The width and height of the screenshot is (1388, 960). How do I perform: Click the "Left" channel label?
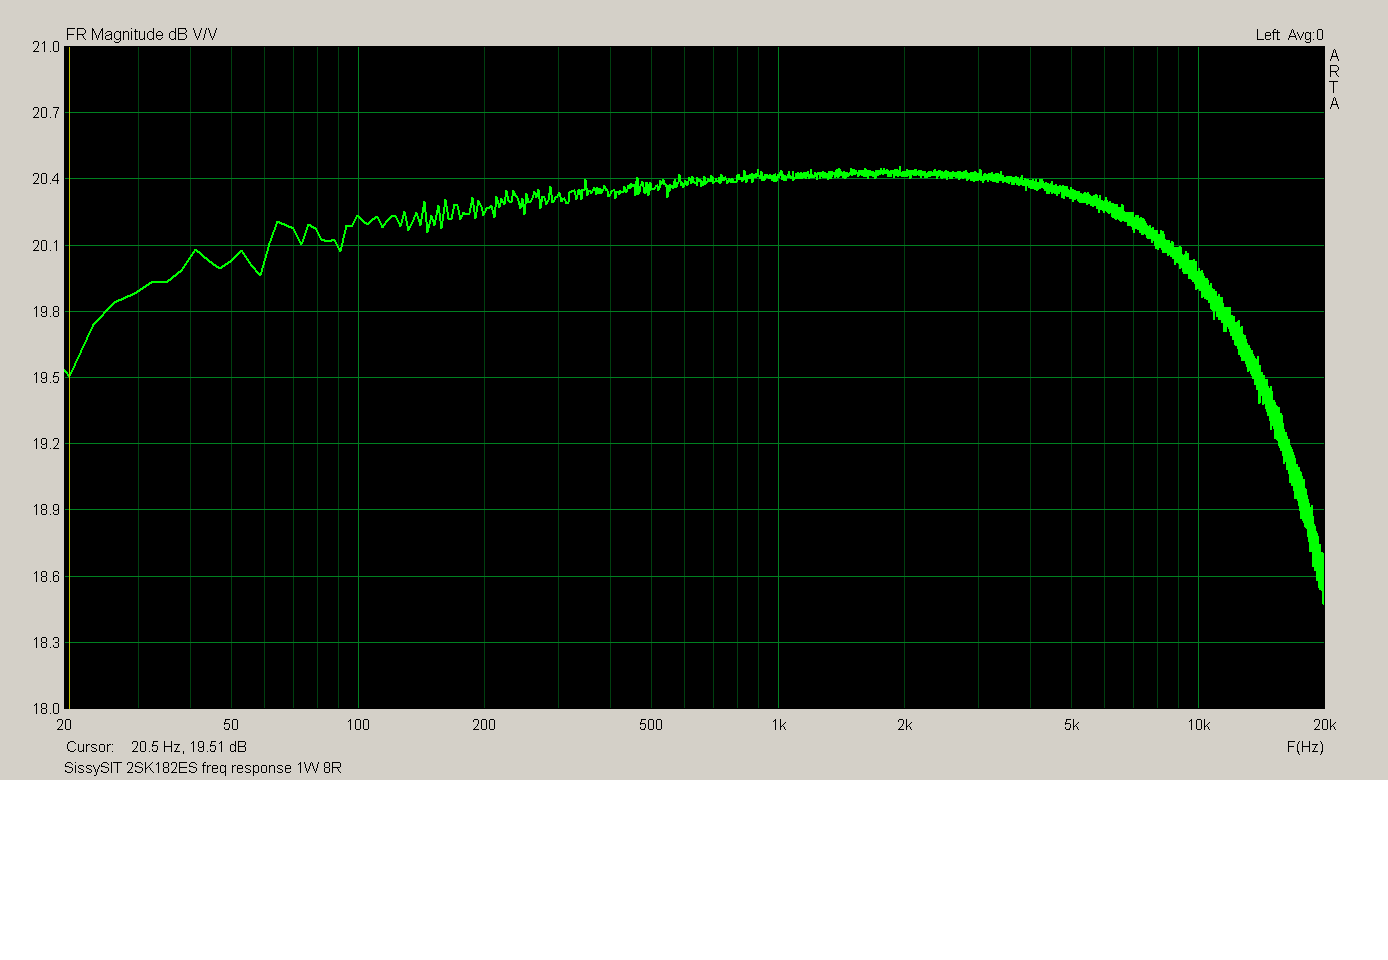pyautogui.click(x=1267, y=35)
